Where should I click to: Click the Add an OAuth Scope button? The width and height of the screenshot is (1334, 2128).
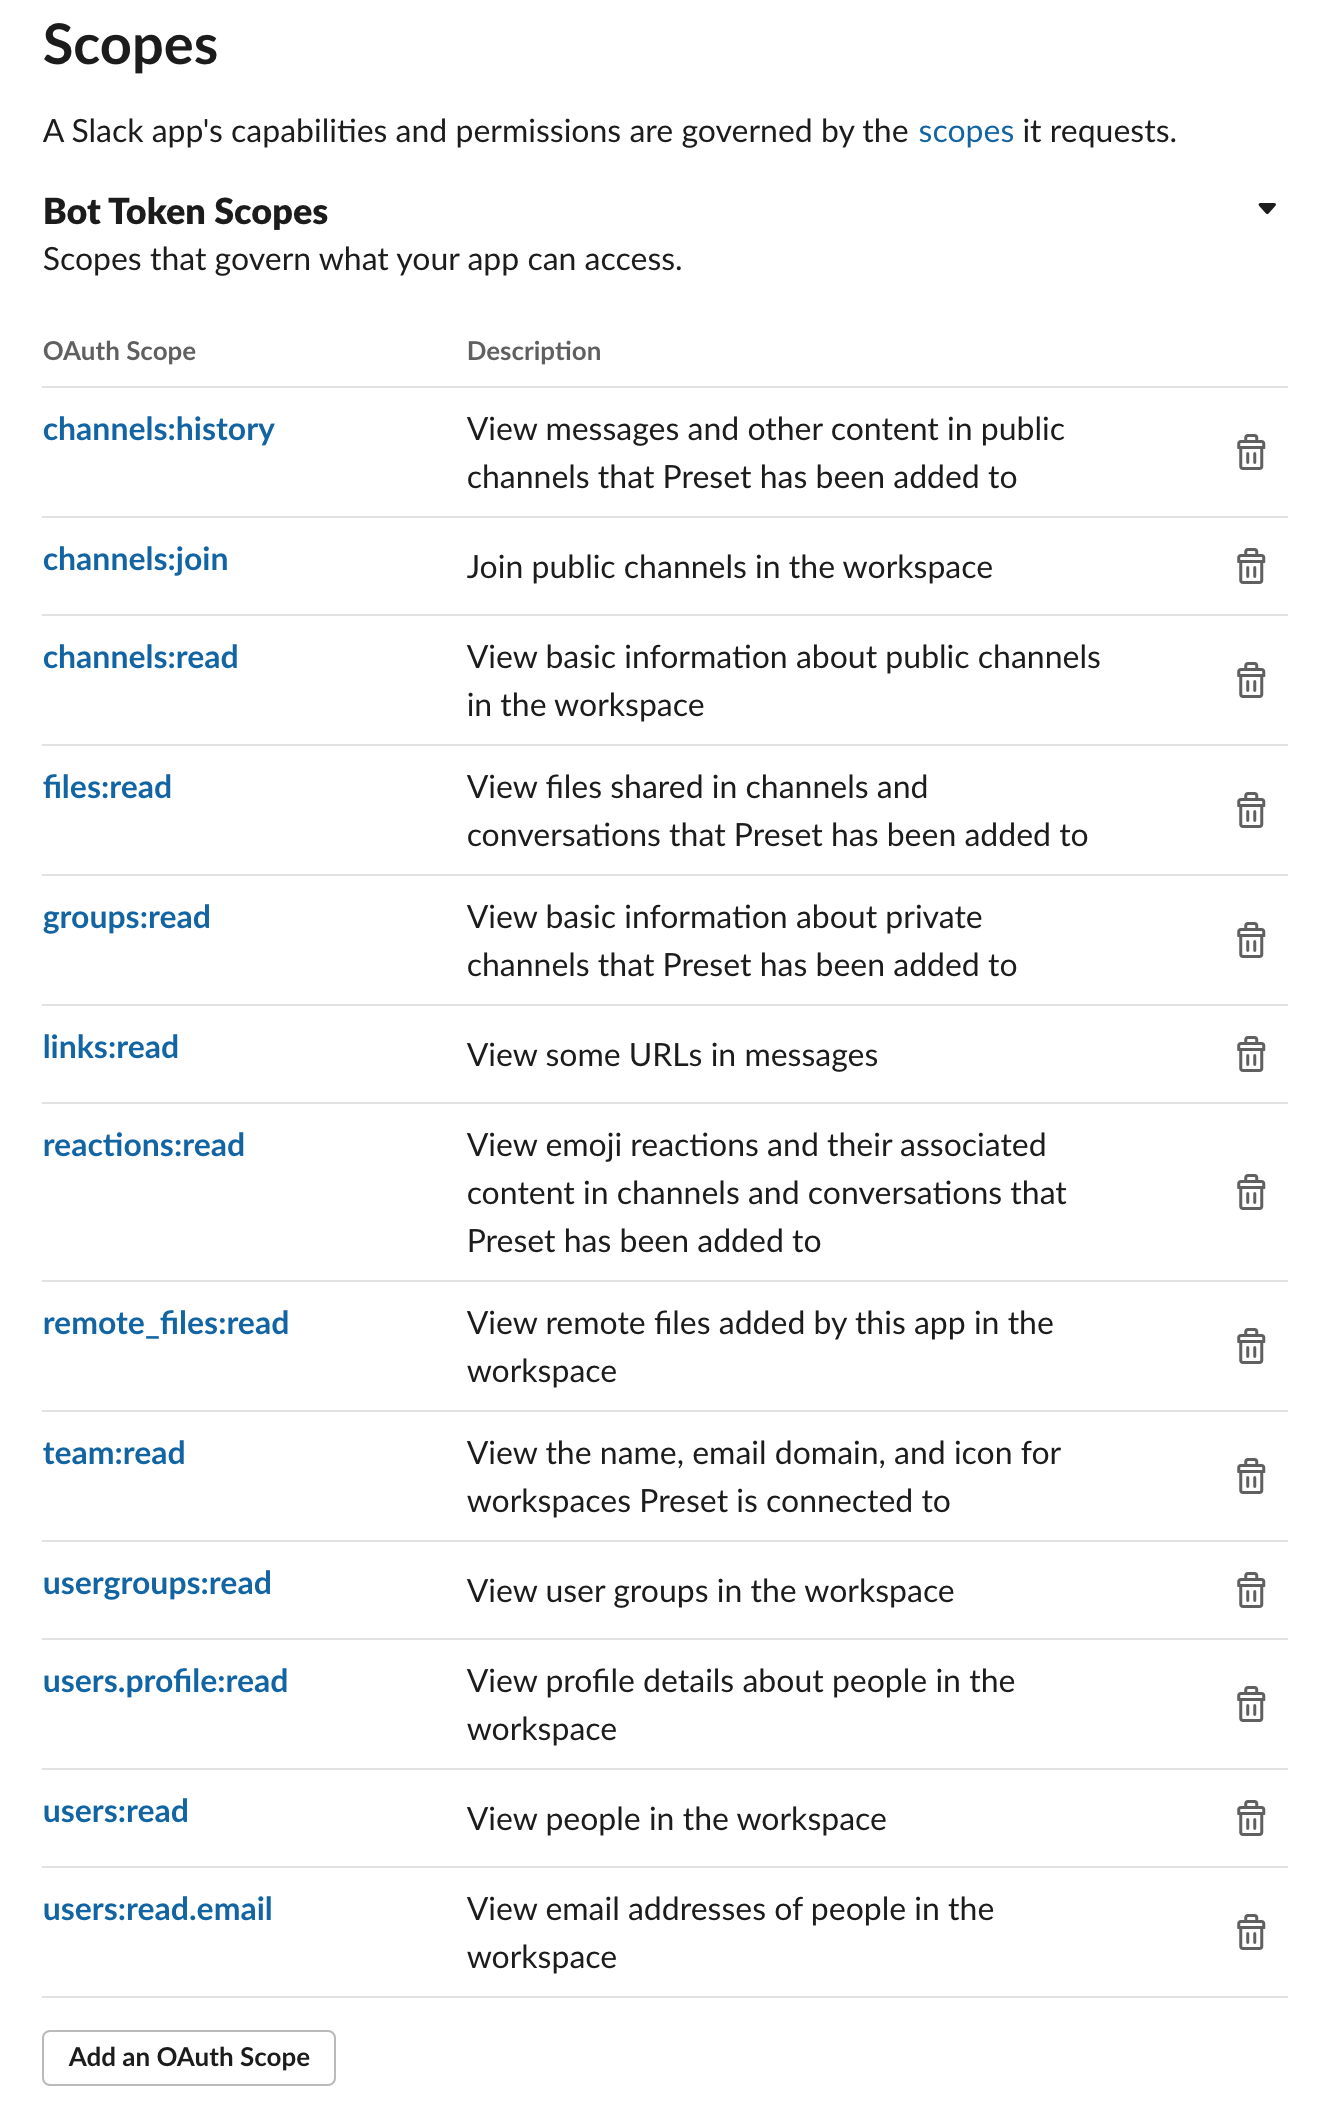189,2057
